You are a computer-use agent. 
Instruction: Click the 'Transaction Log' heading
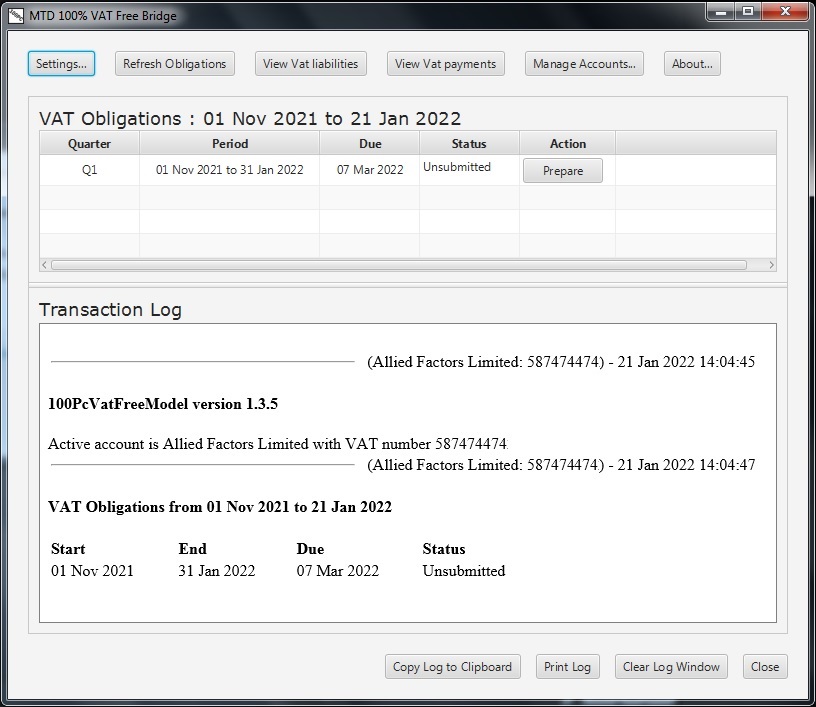click(x=110, y=310)
